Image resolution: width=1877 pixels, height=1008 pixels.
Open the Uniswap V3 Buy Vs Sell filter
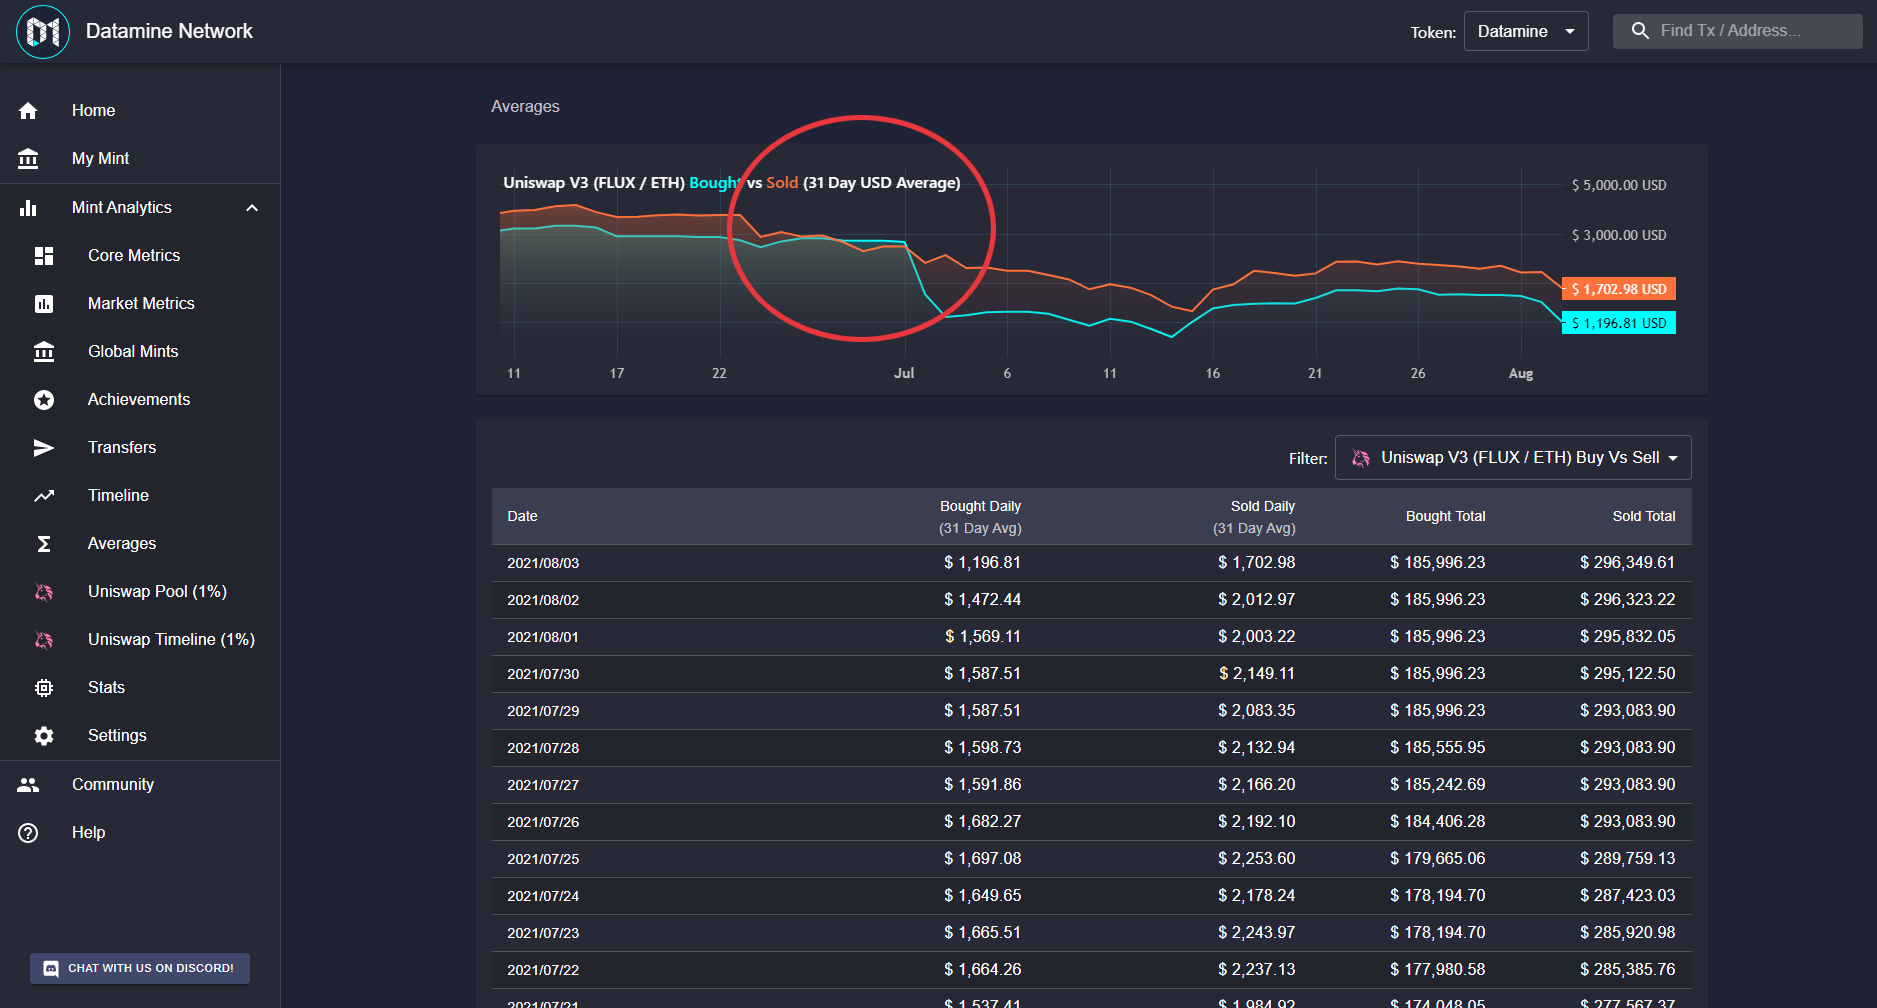click(x=1513, y=458)
